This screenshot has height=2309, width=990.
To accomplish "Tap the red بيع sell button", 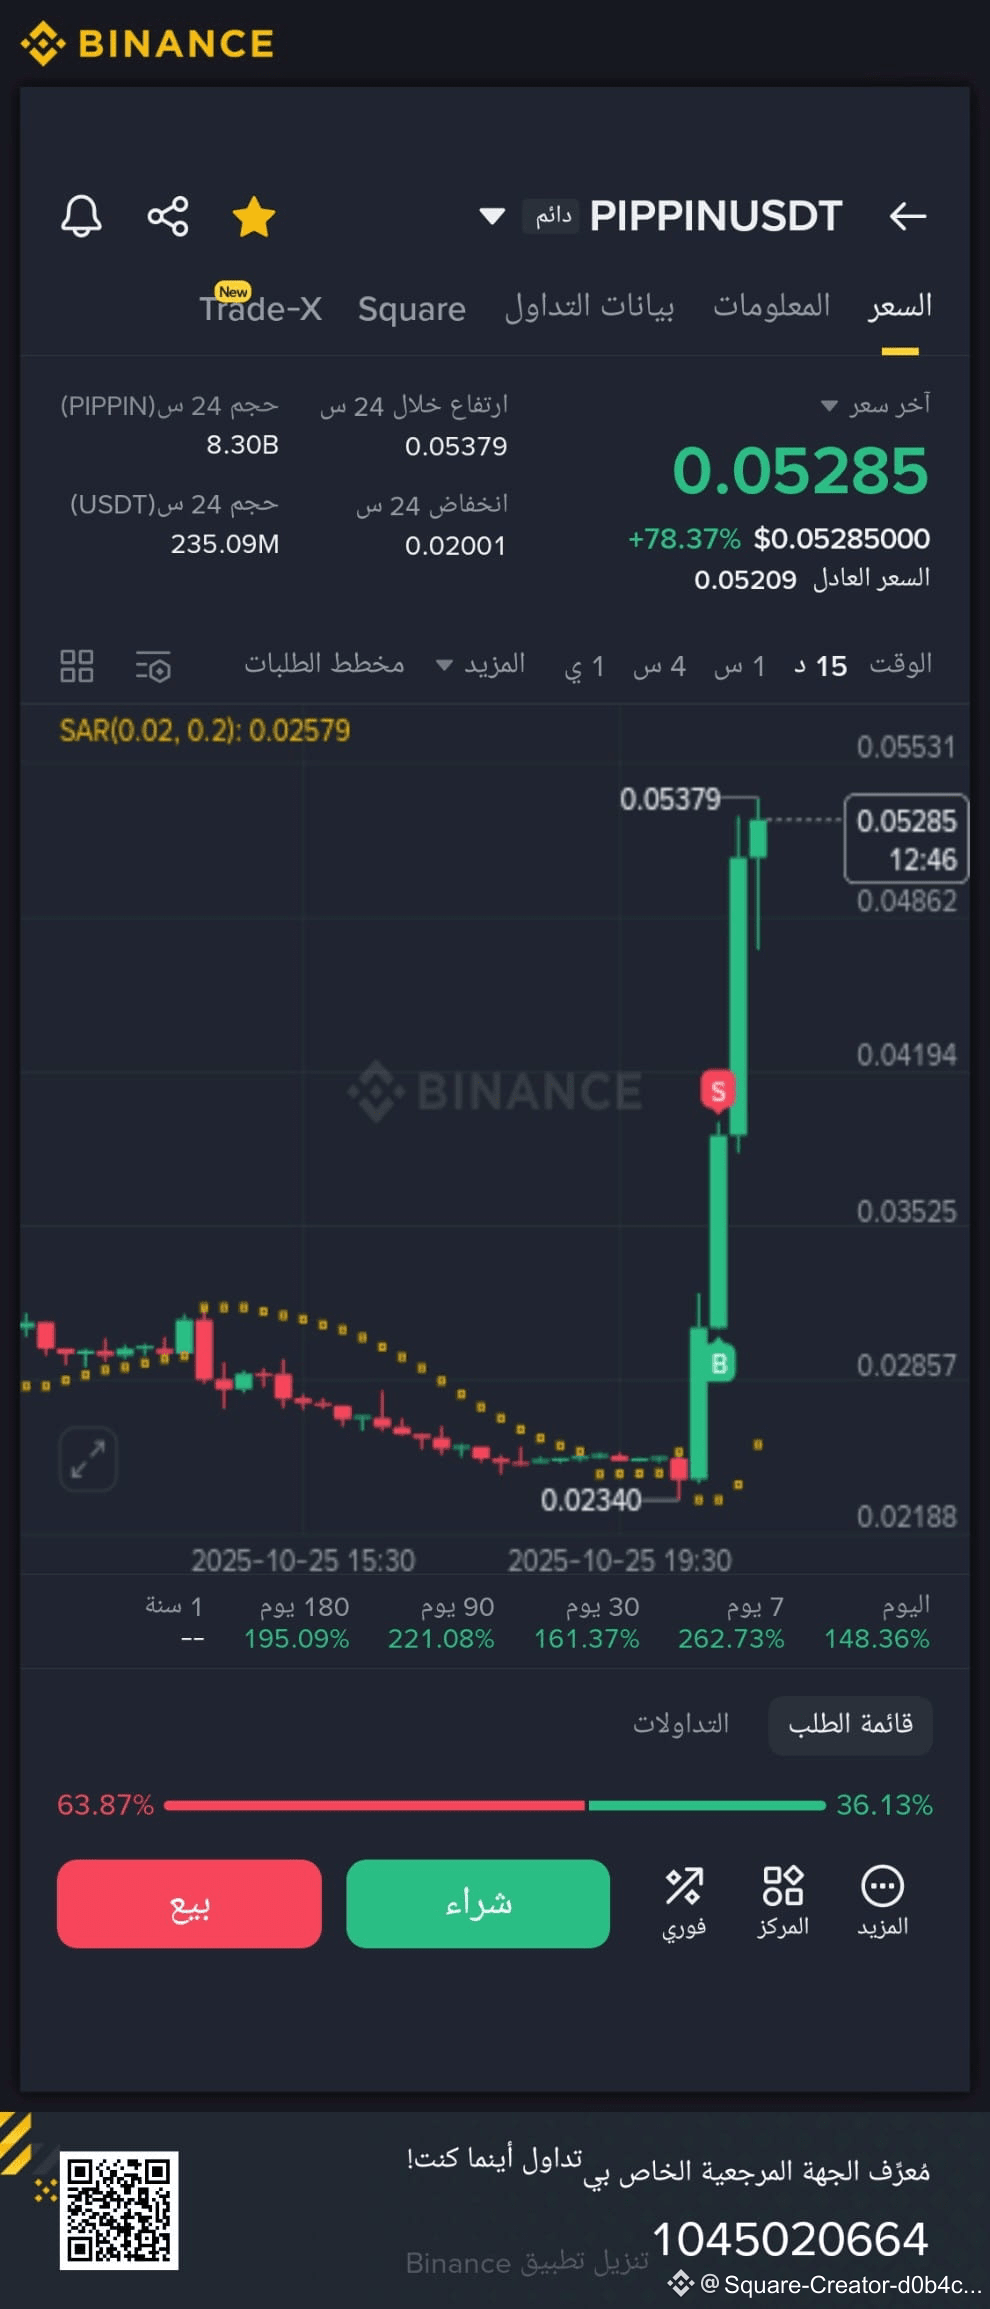I will 189,1904.
